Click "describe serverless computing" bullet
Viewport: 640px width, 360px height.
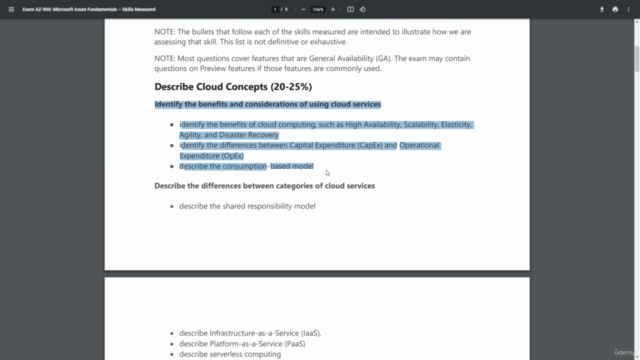click(x=230, y=354)
